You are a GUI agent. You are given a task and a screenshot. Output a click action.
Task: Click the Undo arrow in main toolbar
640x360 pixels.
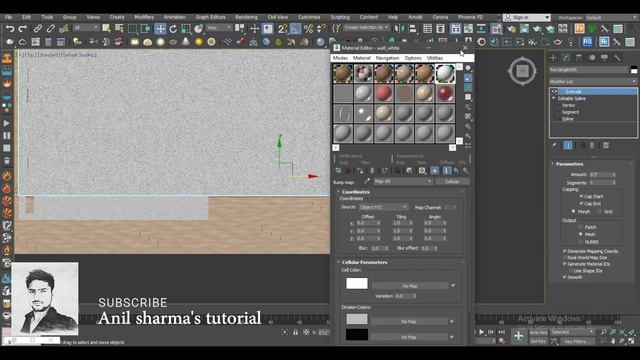pyautogui.click(x=10, y=29)
